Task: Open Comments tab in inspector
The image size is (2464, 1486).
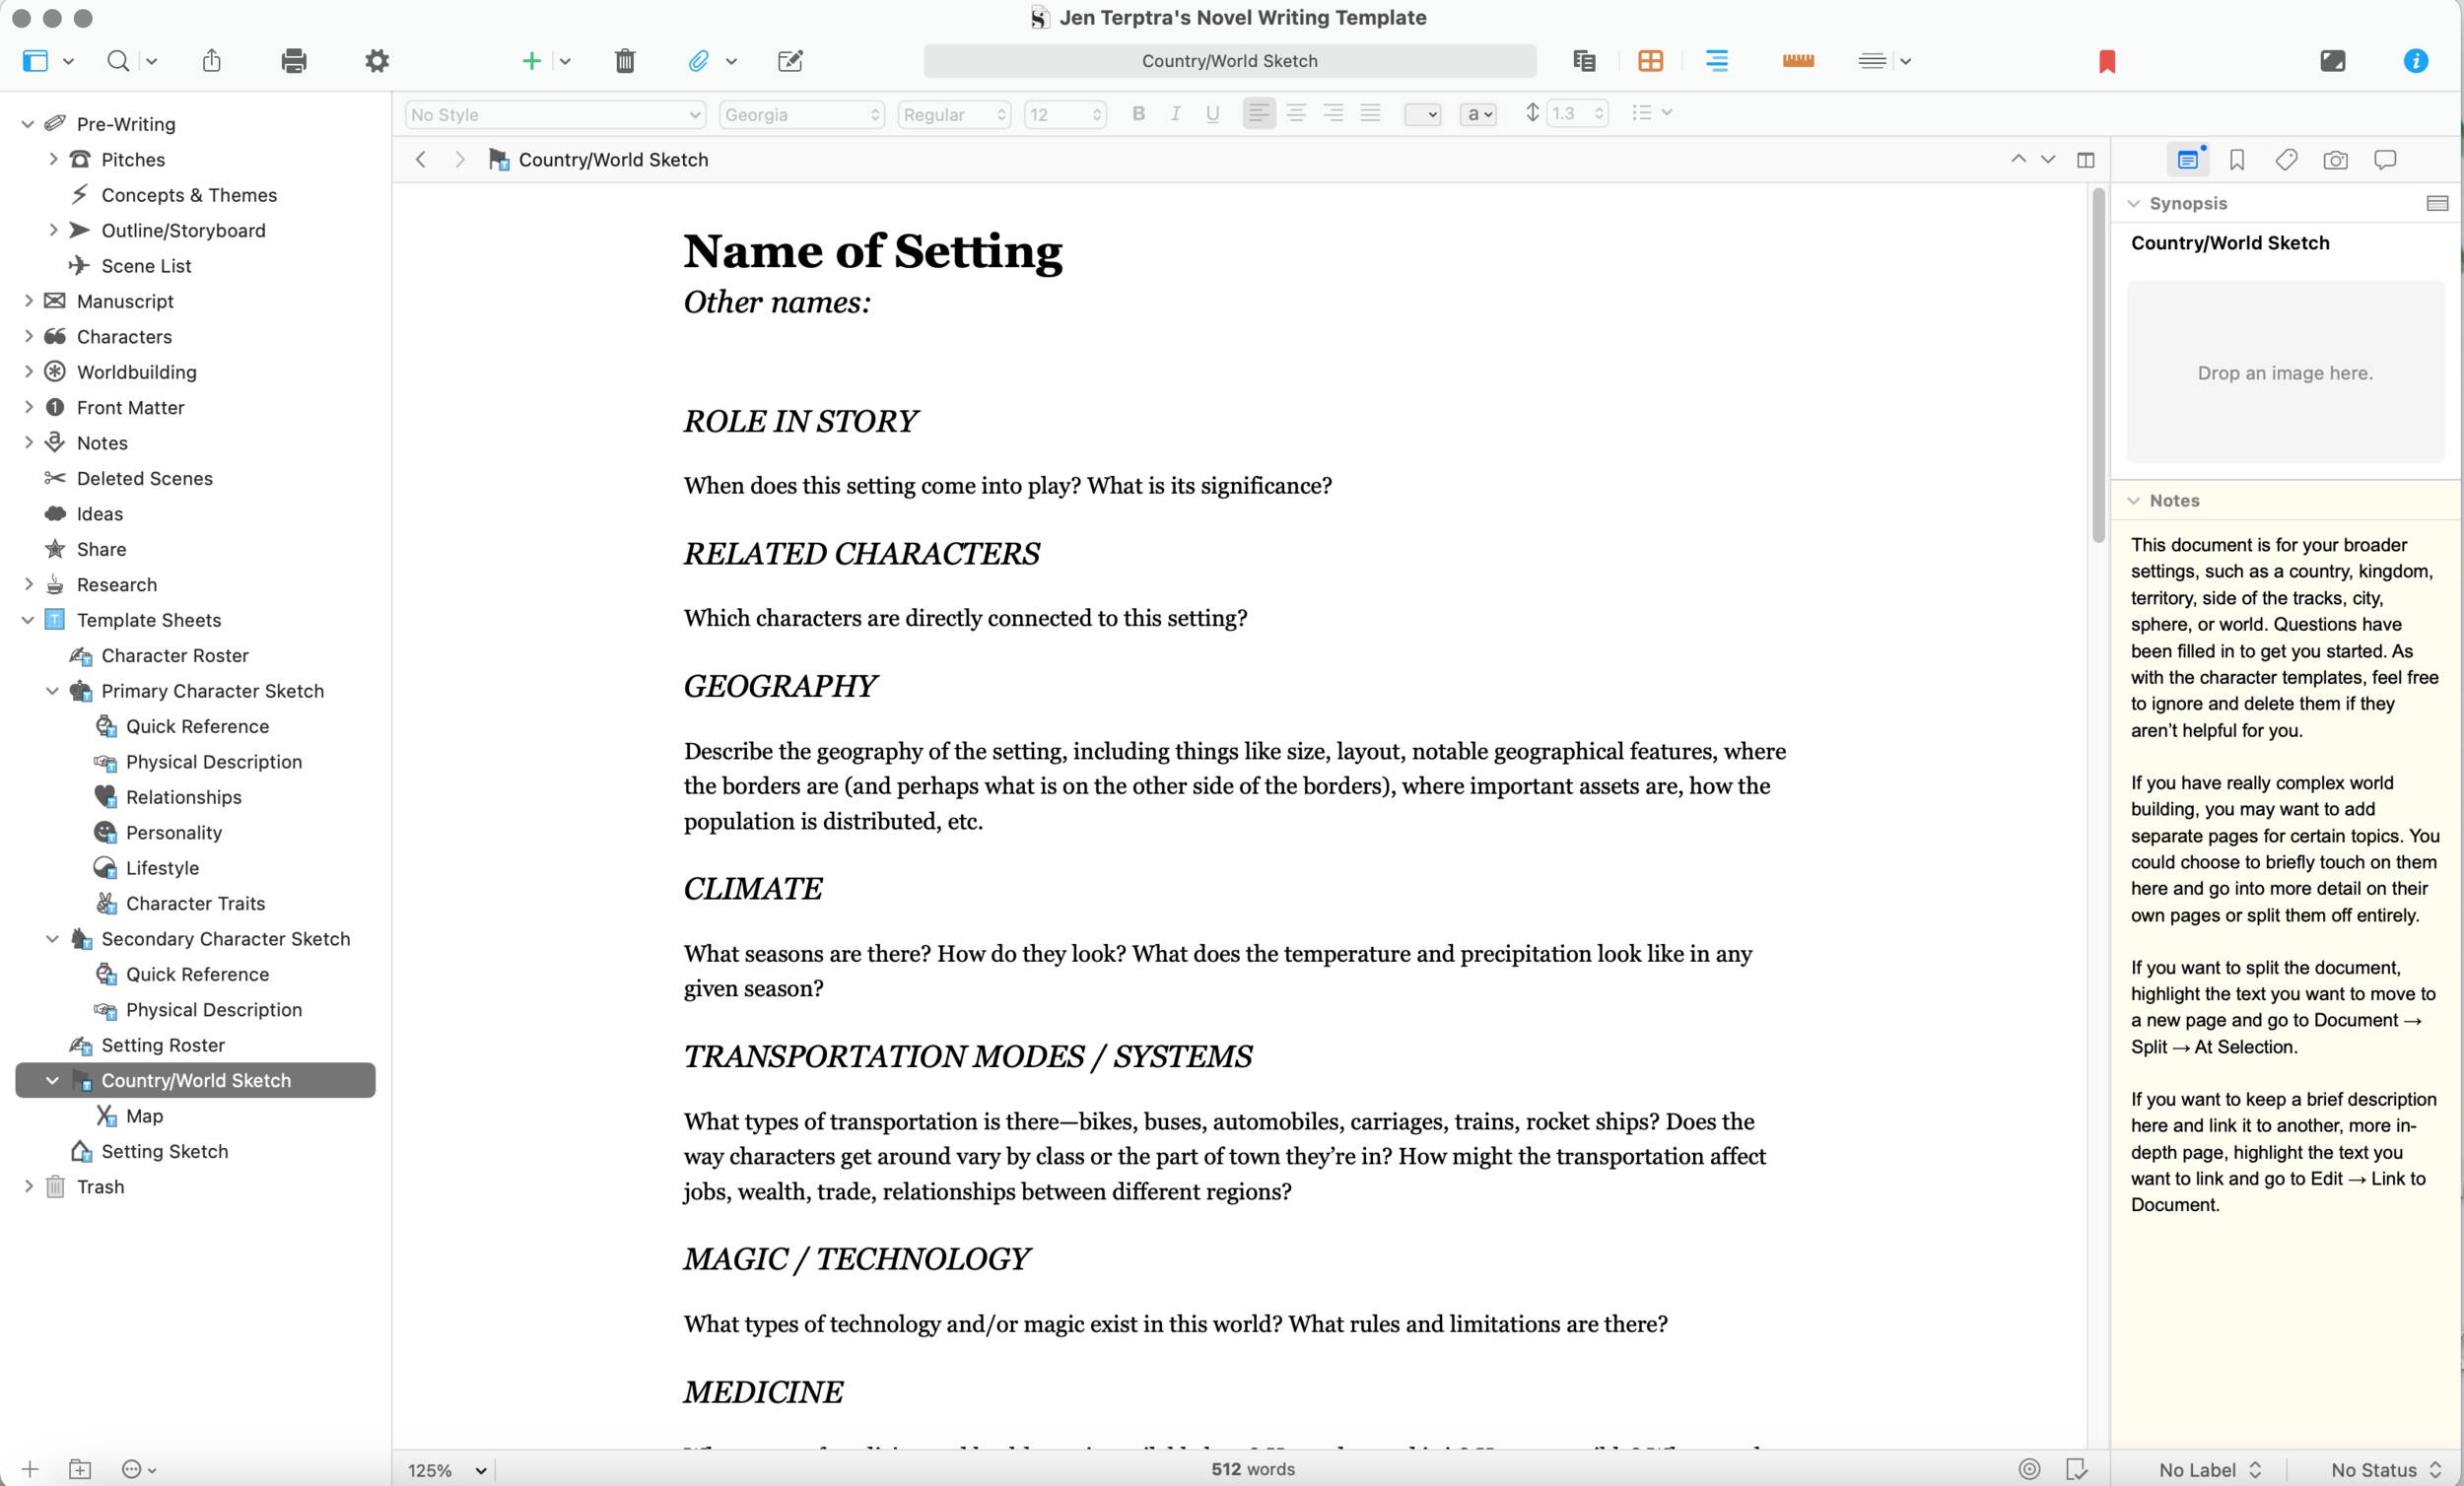Action: (x=2384, y=160)
